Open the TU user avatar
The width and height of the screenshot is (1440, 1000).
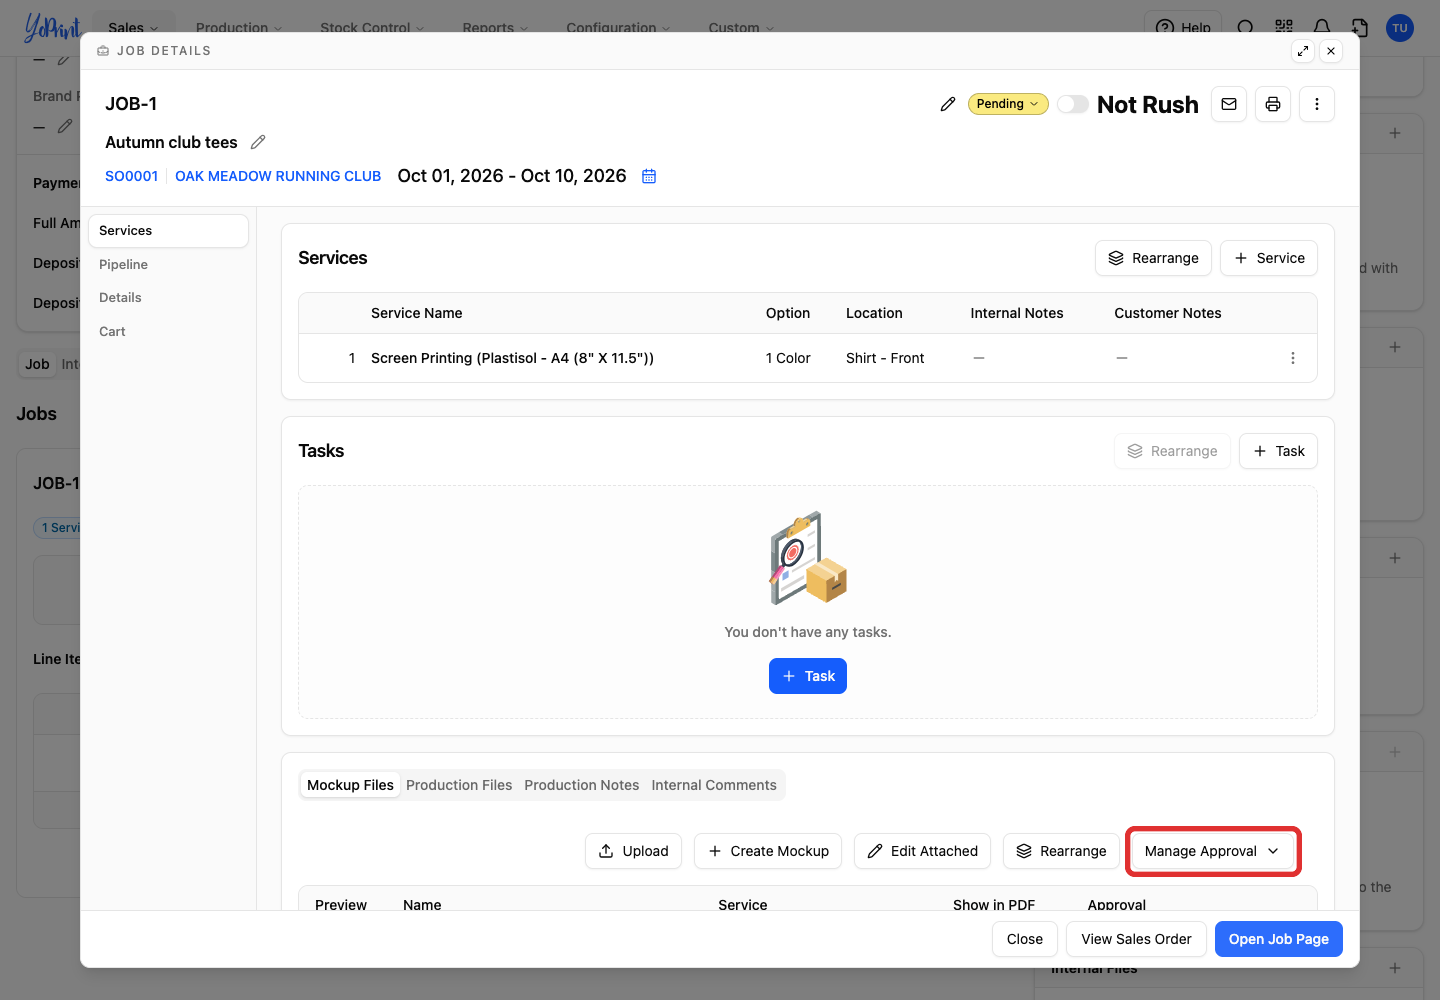click(1400, 28)
